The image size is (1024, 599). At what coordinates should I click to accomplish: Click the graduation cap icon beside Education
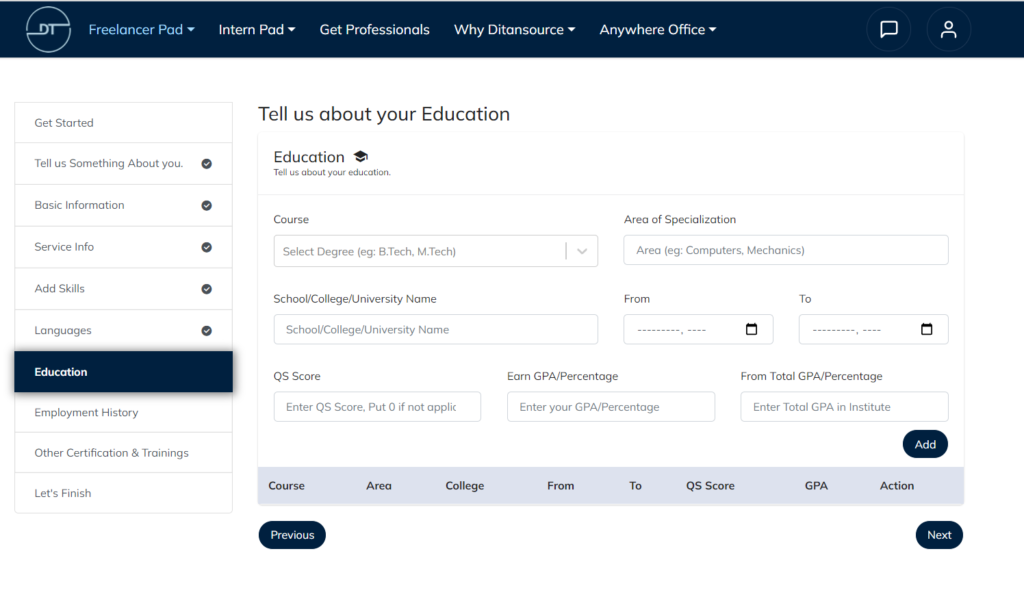360,155
